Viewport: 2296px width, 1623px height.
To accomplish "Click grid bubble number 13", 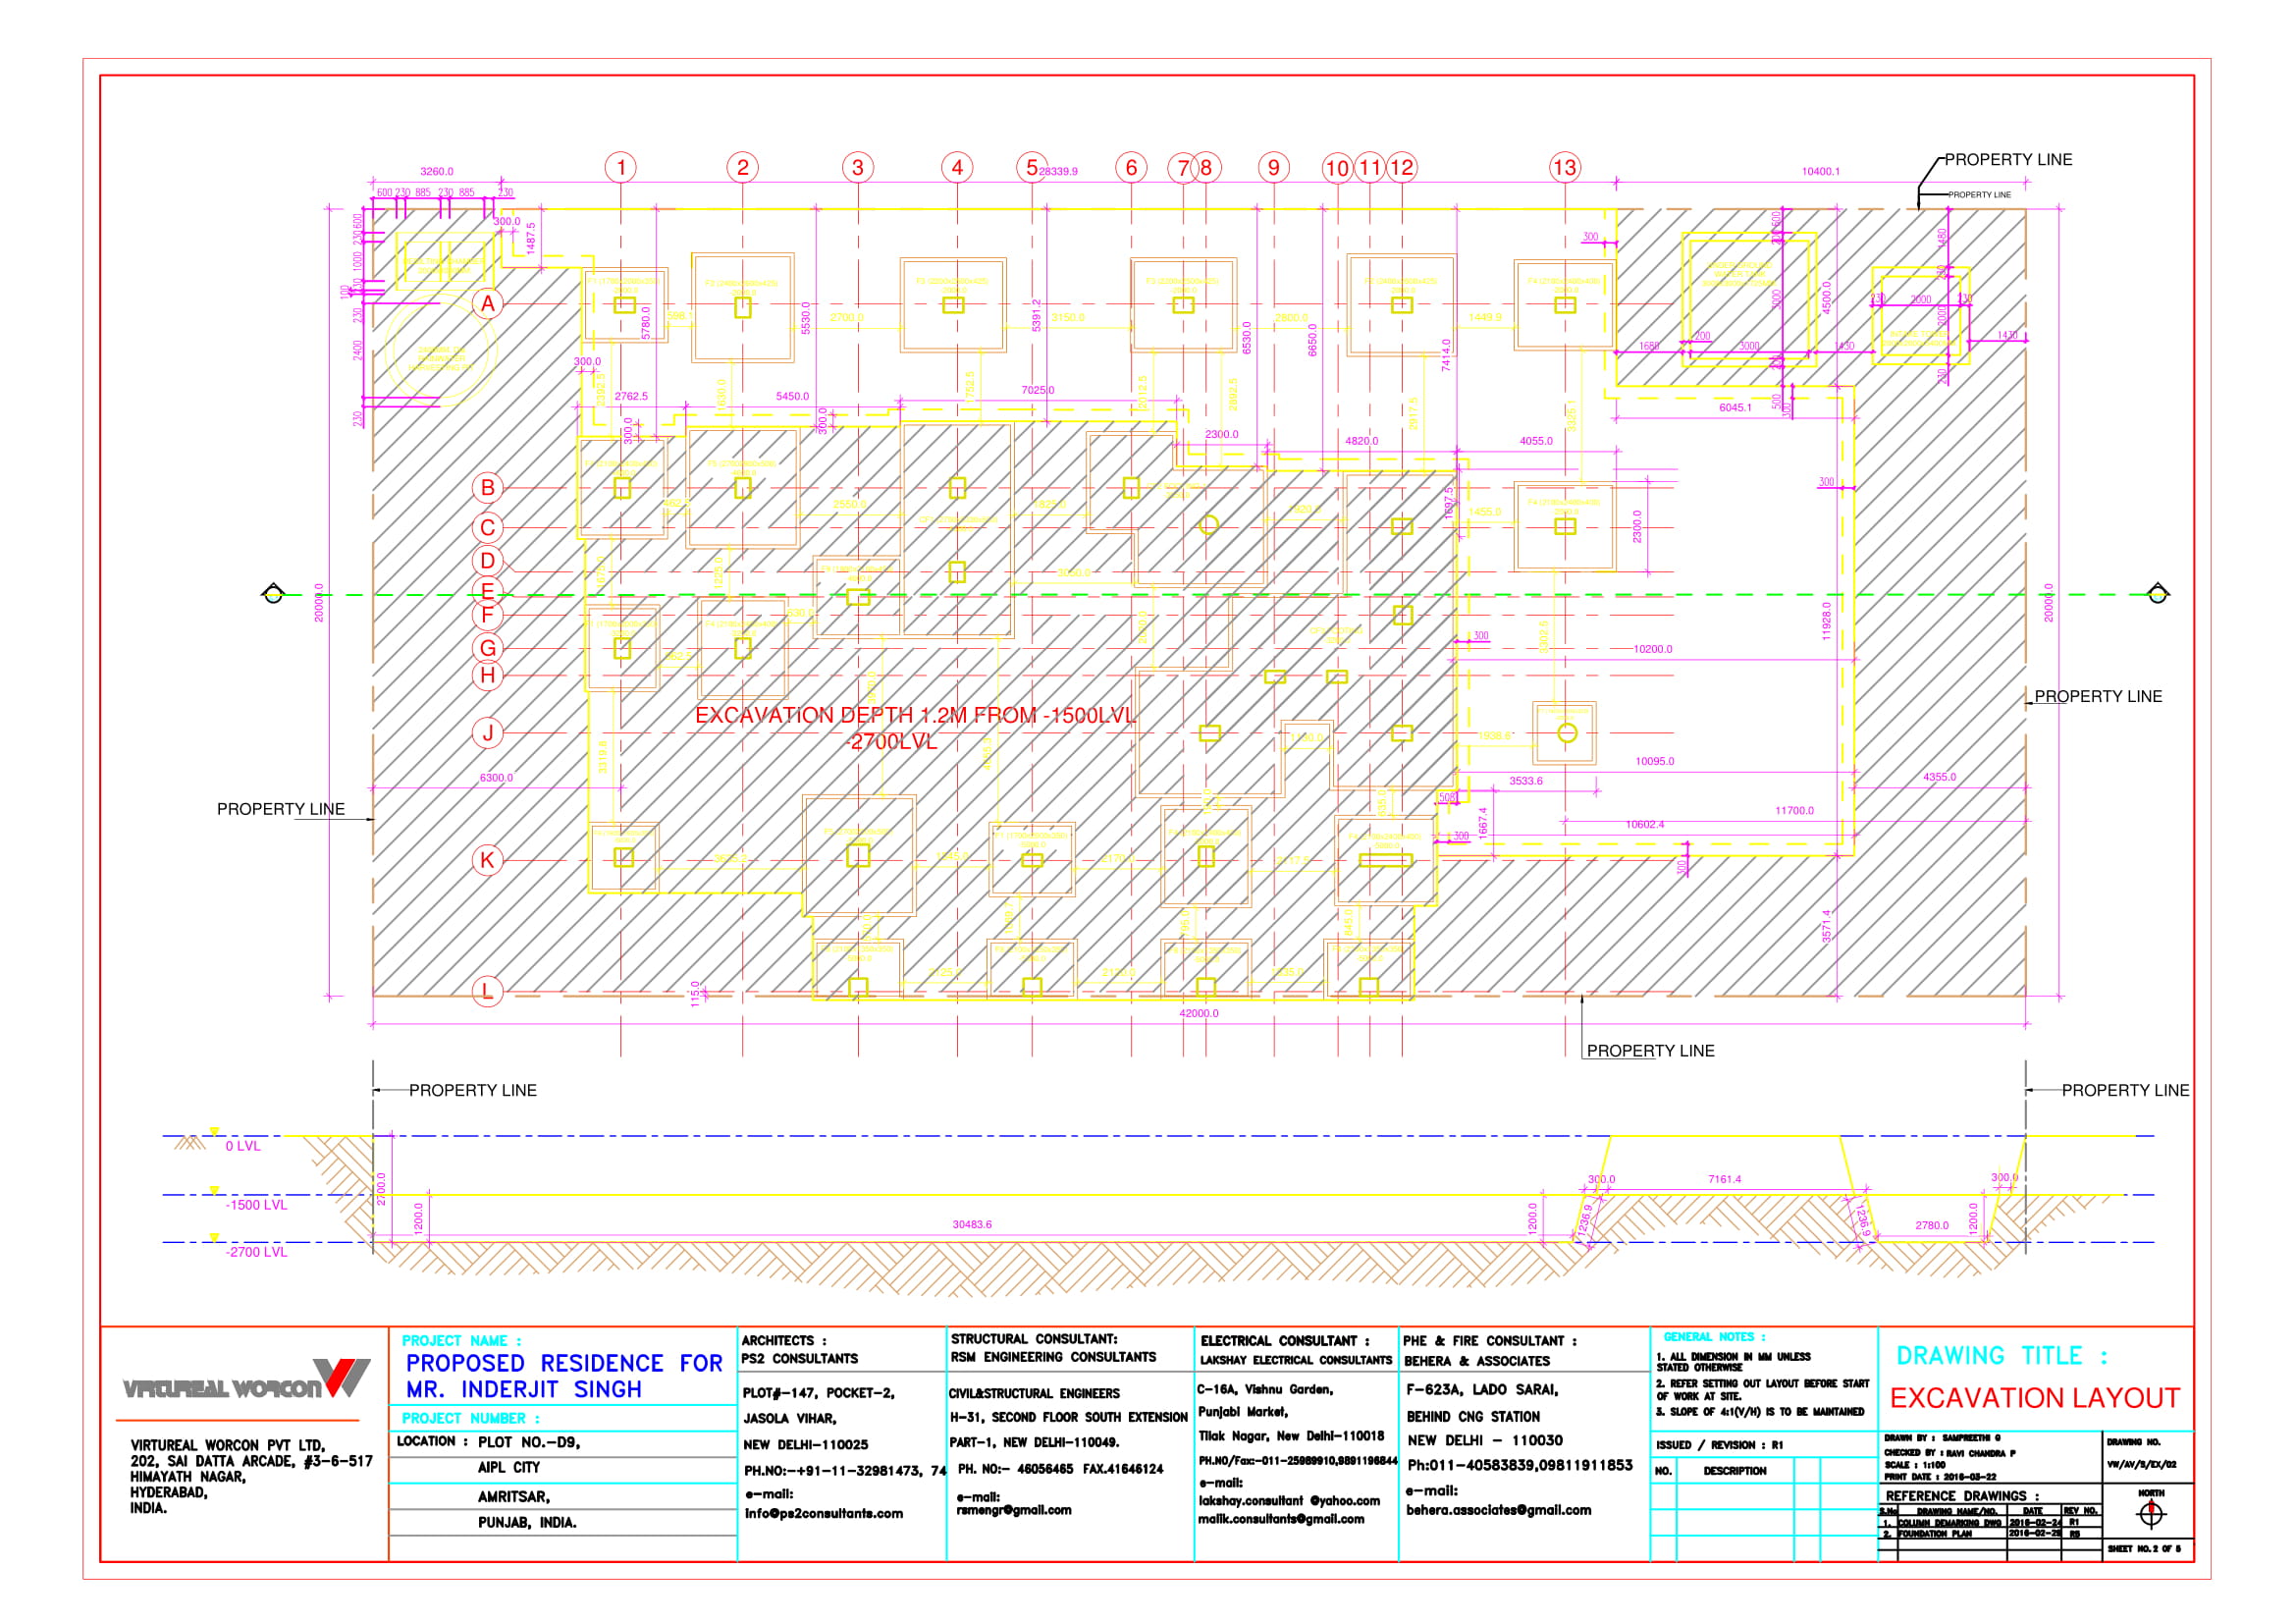I will pos(1564,167).
